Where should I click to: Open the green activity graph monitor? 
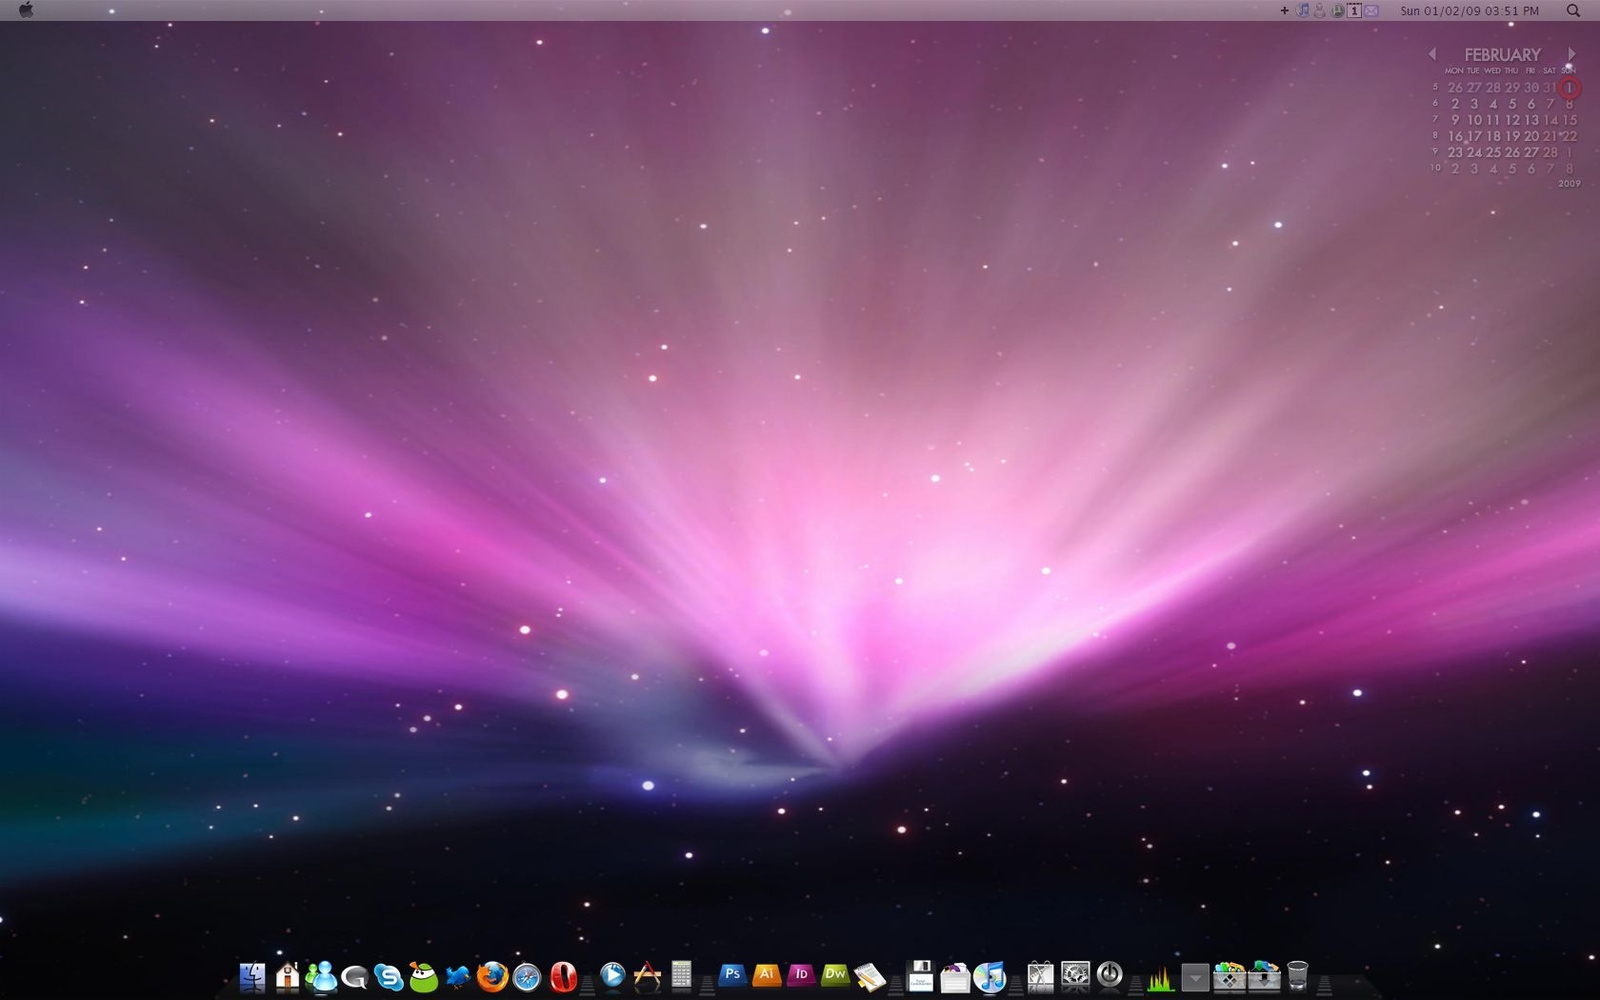pos(1160,977)
